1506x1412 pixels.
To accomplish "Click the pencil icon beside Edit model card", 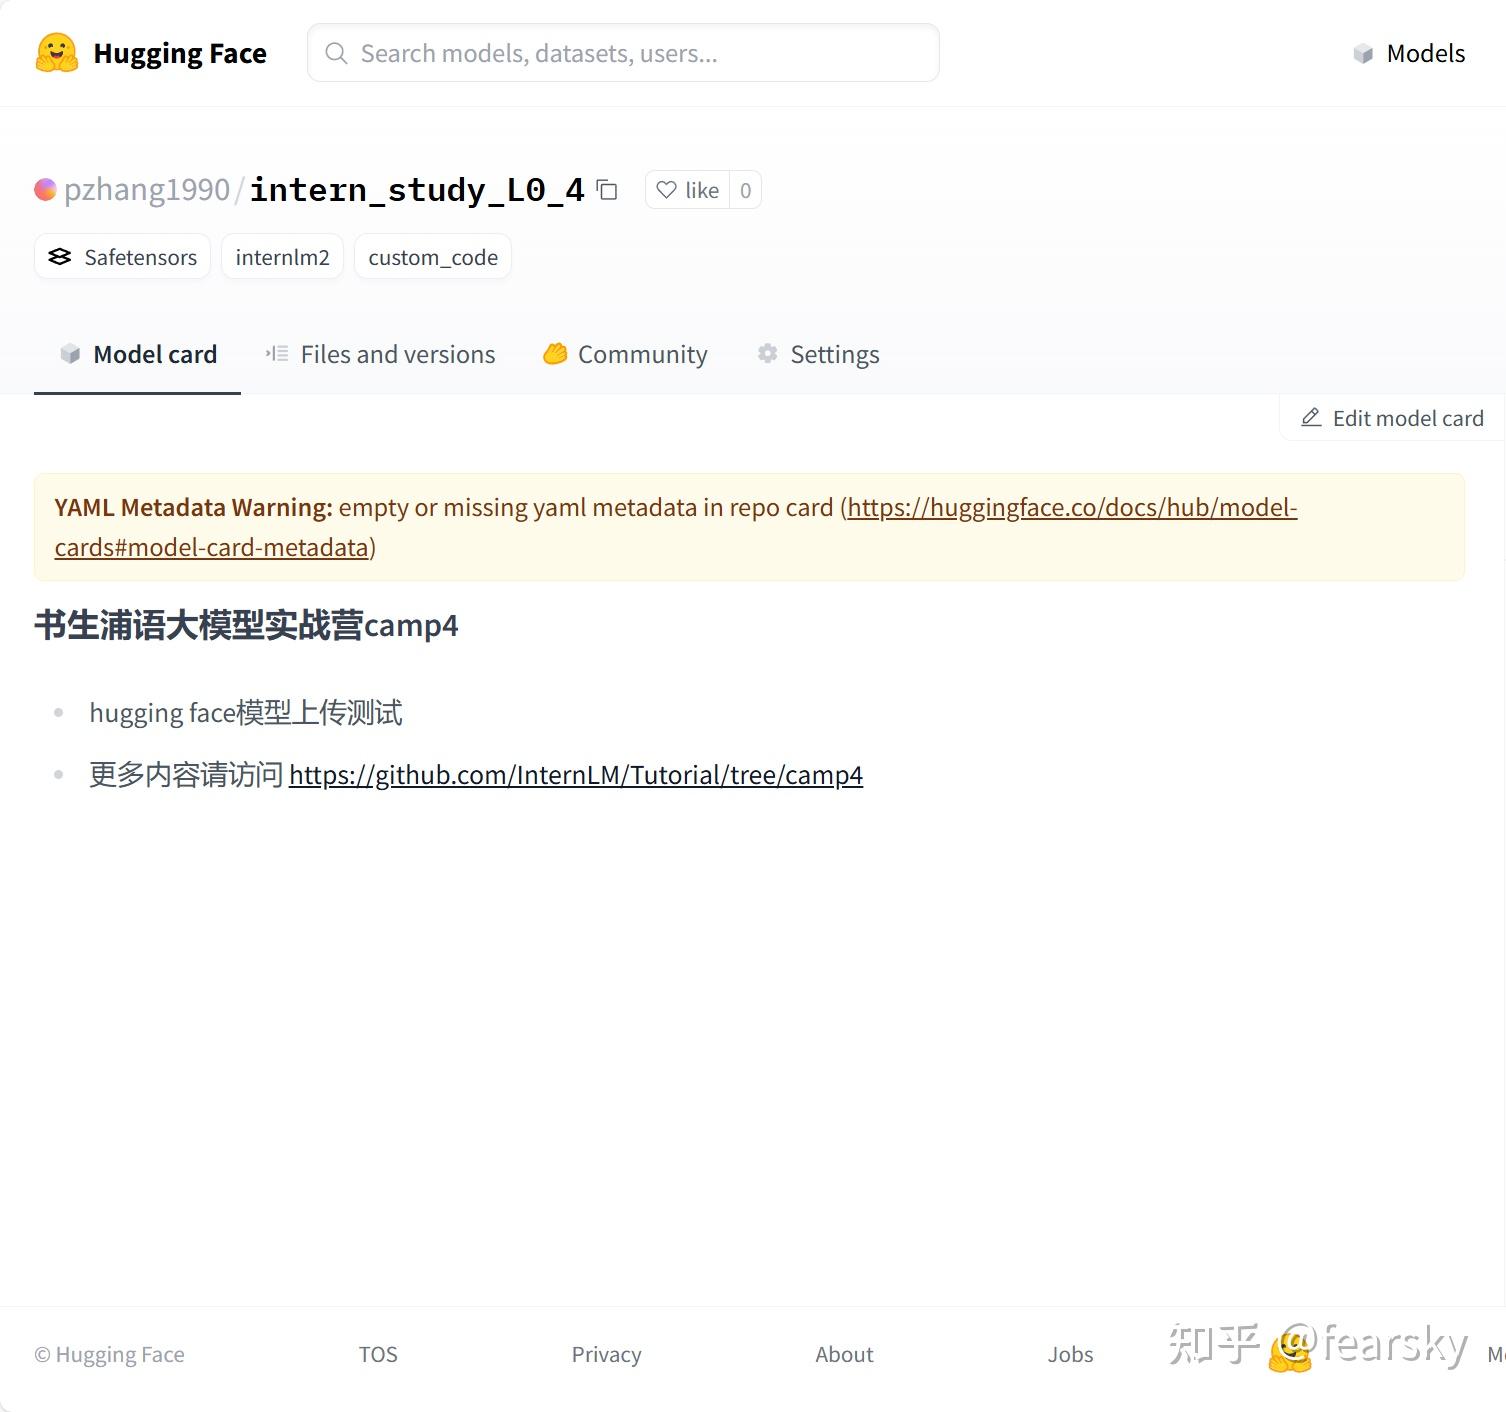I will point(1311,418).
